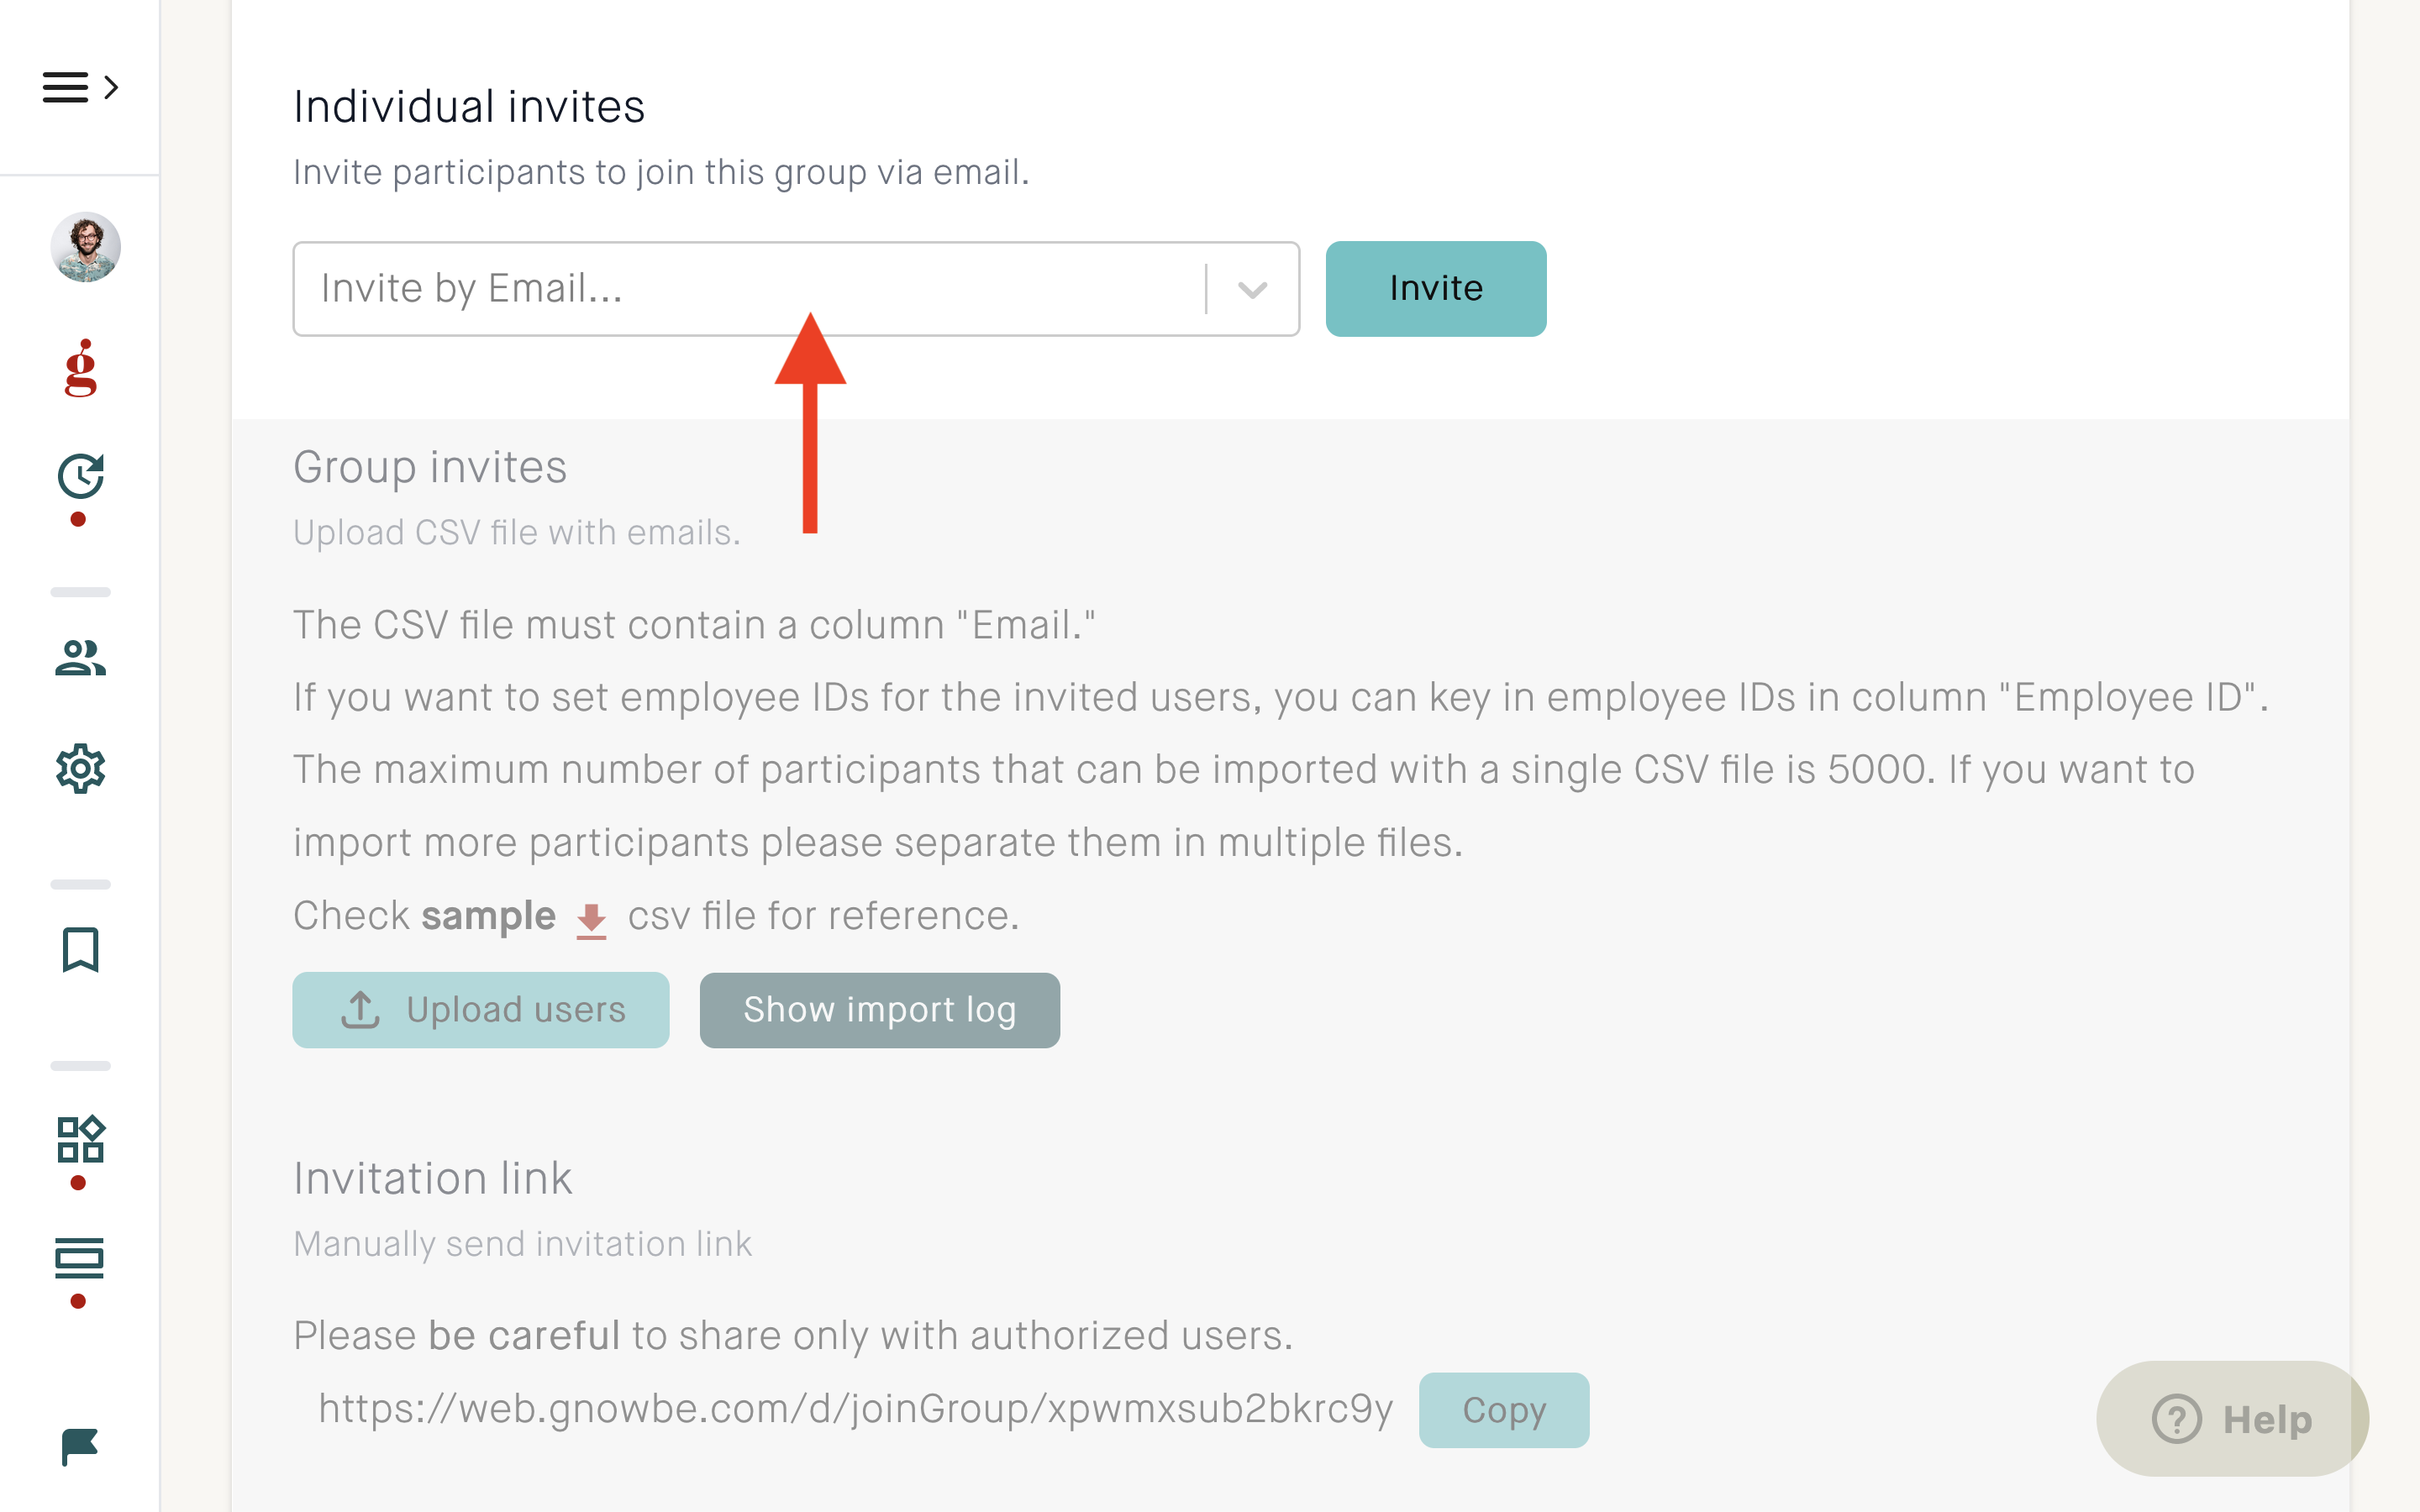Screen dimensions: 2420x1512
Task: Copy the invitation link
Action: [1504, 1410]
